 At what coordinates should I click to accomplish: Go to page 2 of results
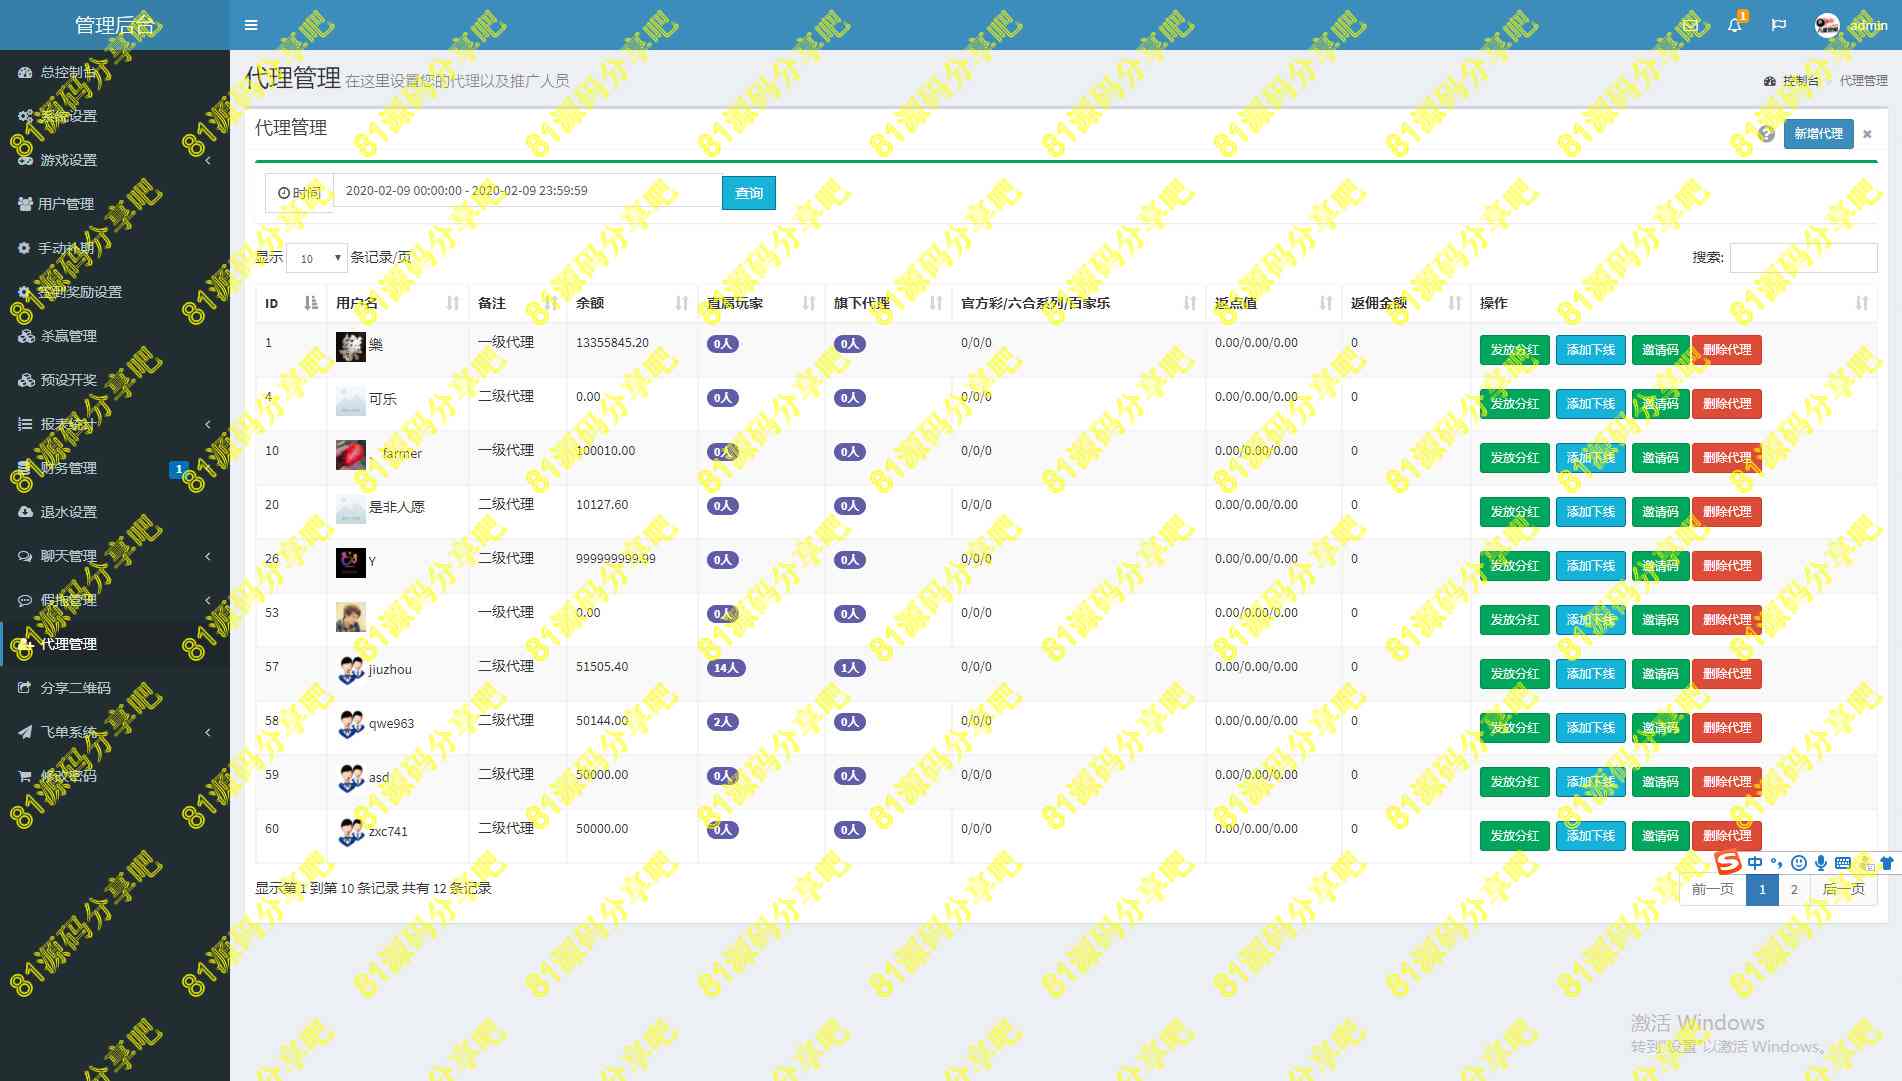[x=1794, y=889]
